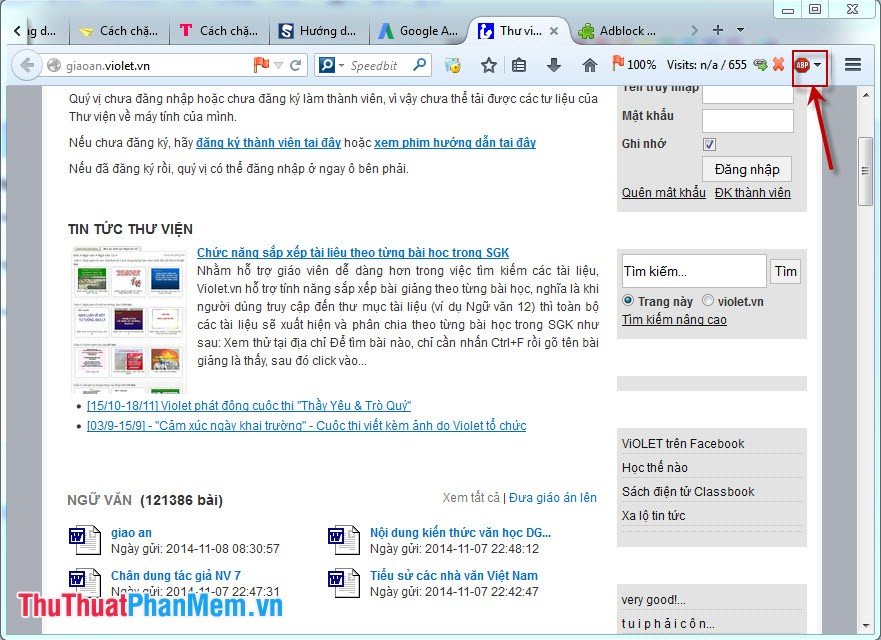The image size is (881, 640).
Task: Open the dropdown arrow next to ABP icon
Action: (818, 67)
